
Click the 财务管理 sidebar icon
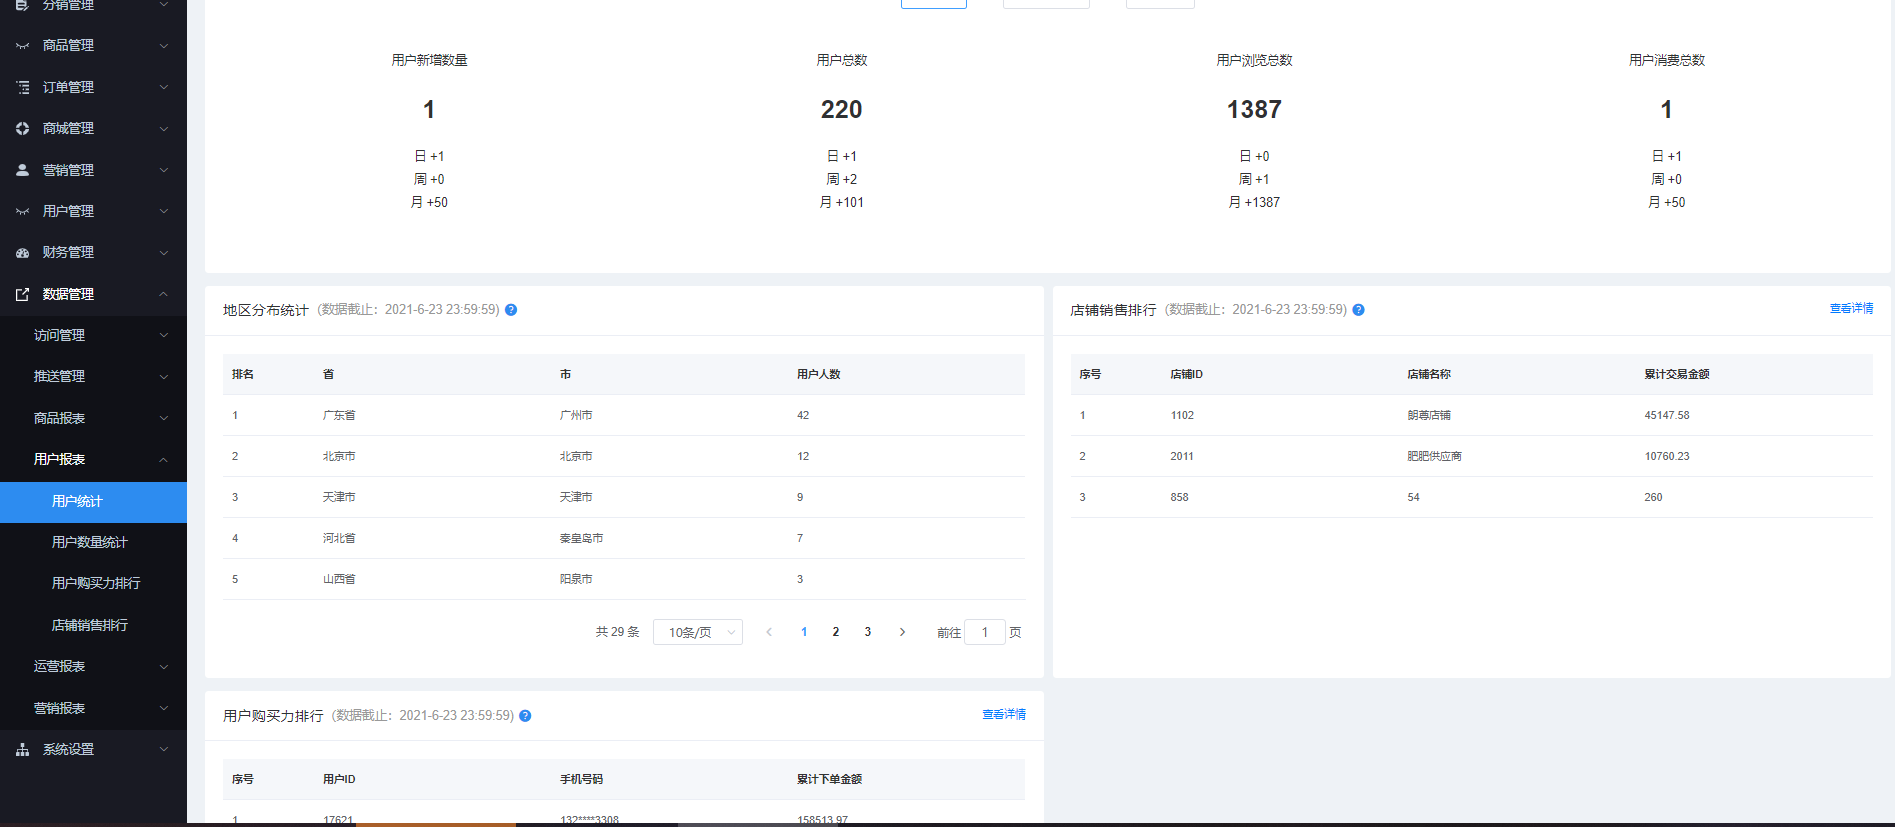[x=22, y=253]
